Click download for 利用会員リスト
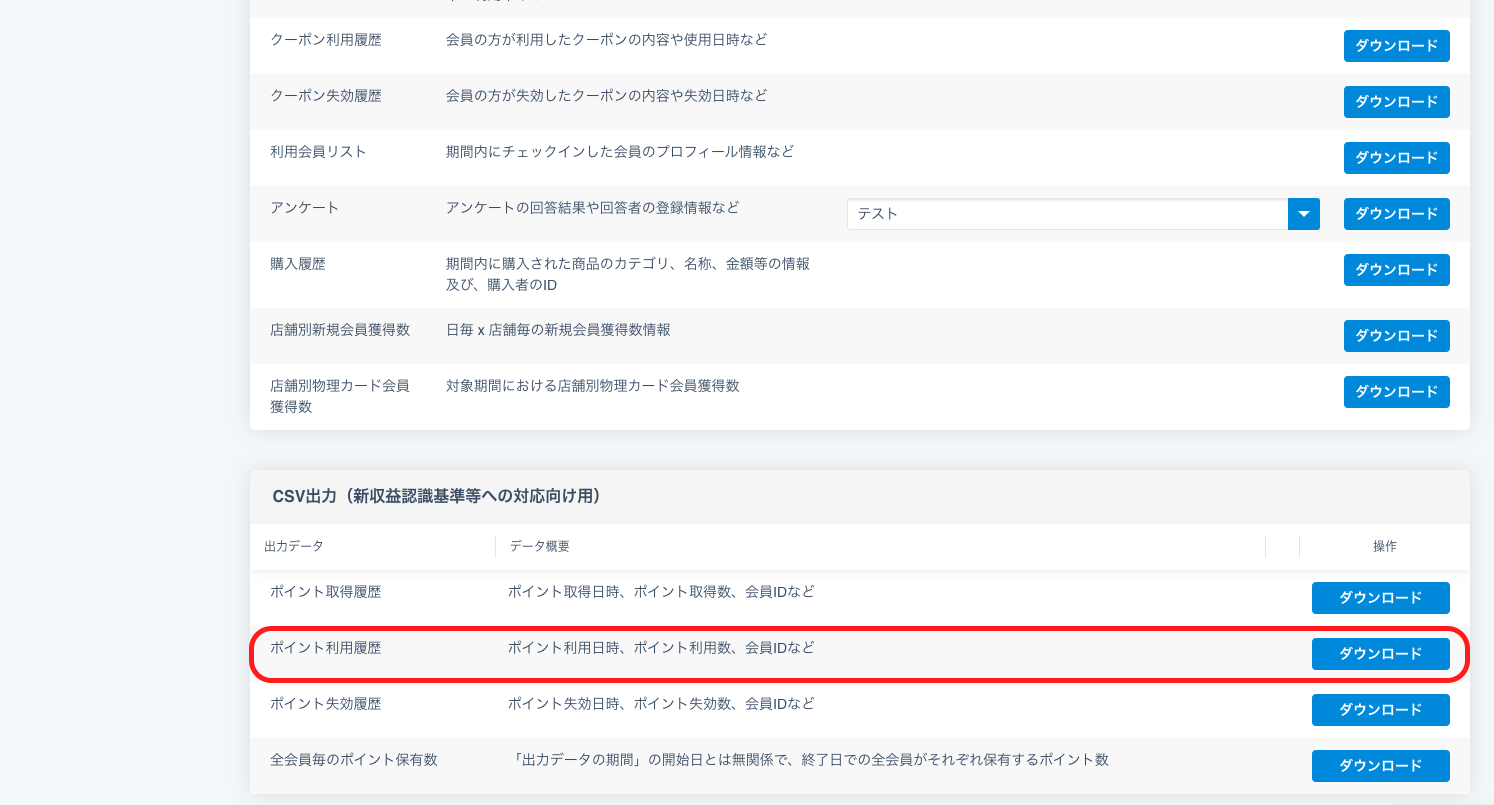This screenshot has height=805, width=1494. [x=1396, y=158]
